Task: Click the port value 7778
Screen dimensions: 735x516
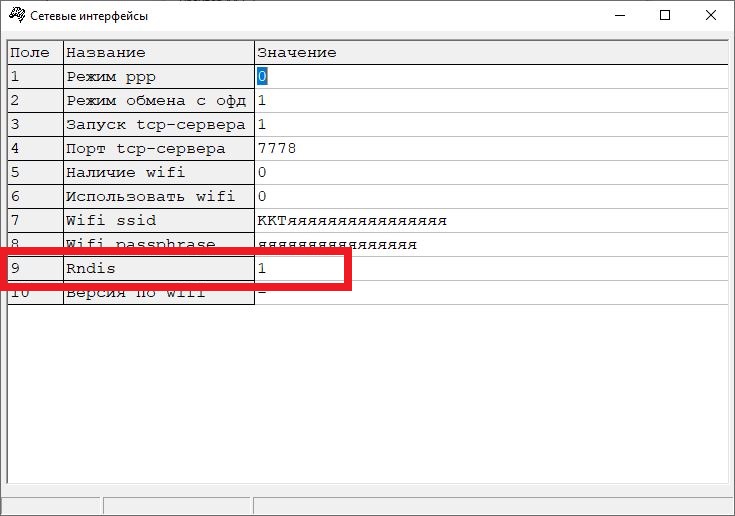Action: click(x=277, y=149)
